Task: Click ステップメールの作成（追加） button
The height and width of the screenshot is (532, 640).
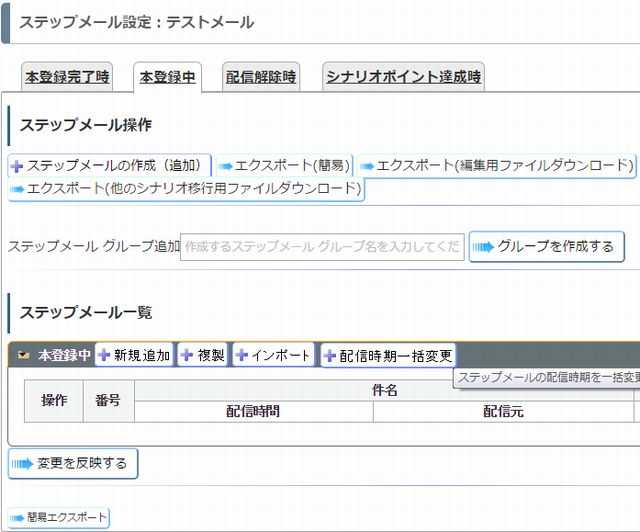Action: (x=109, y=166)
